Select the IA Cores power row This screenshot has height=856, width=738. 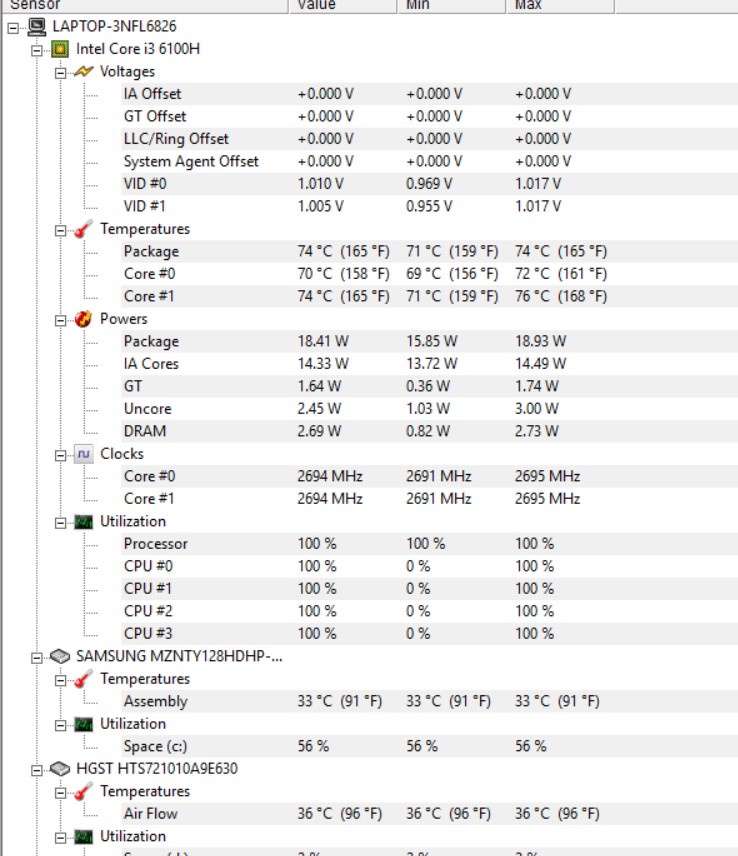tap(151, 364)
